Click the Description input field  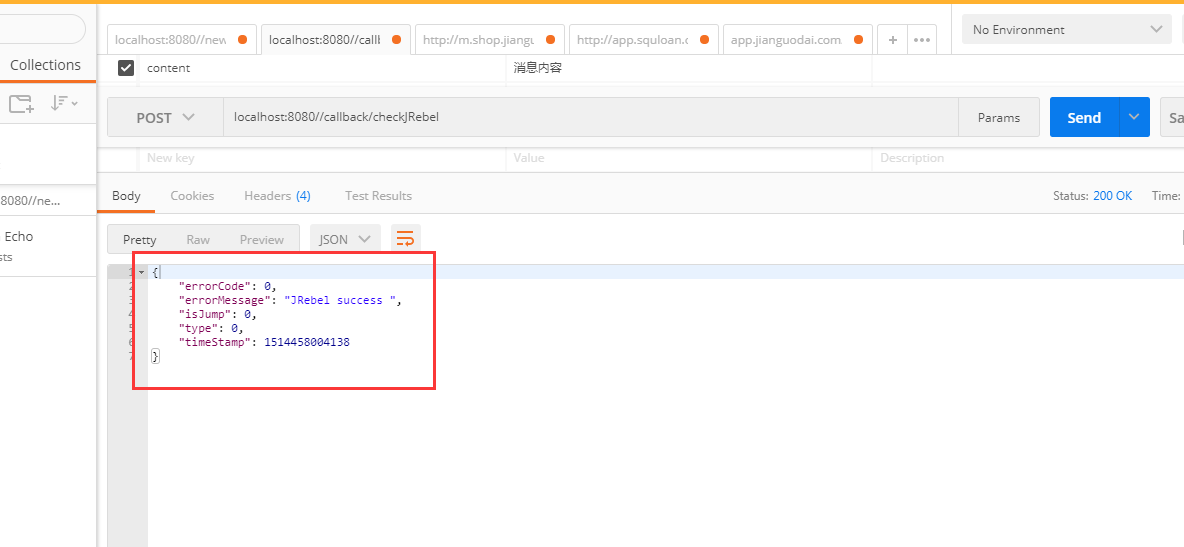[x=1027, y=158]
